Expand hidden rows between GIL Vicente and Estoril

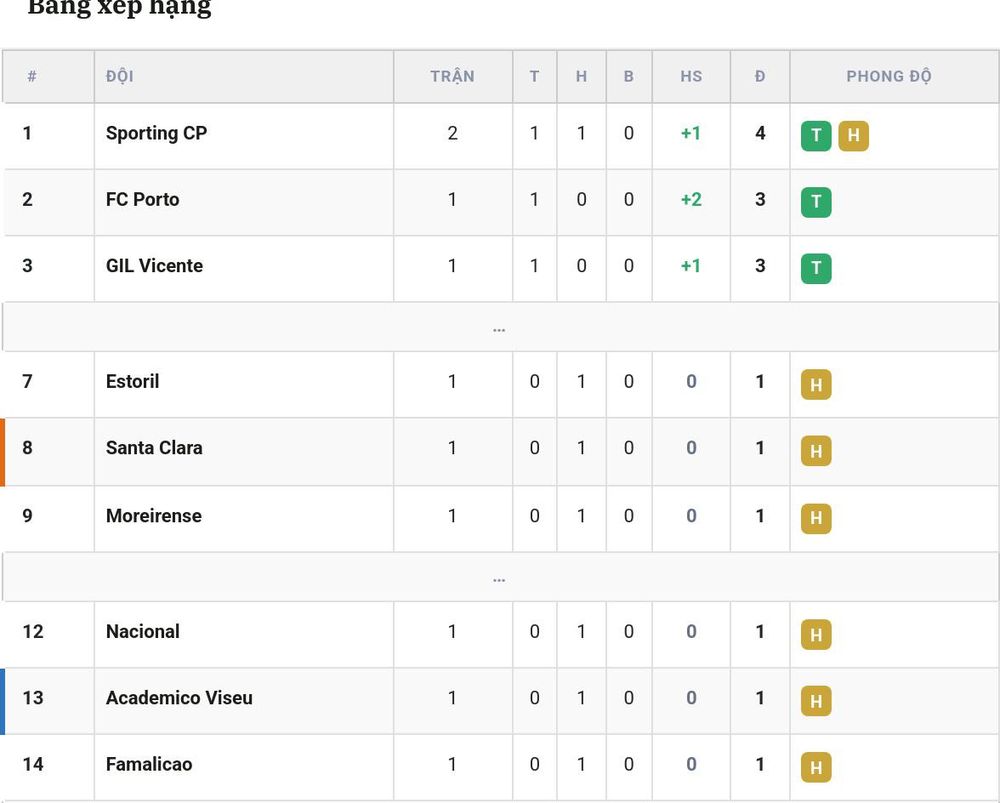pos(499,327)
